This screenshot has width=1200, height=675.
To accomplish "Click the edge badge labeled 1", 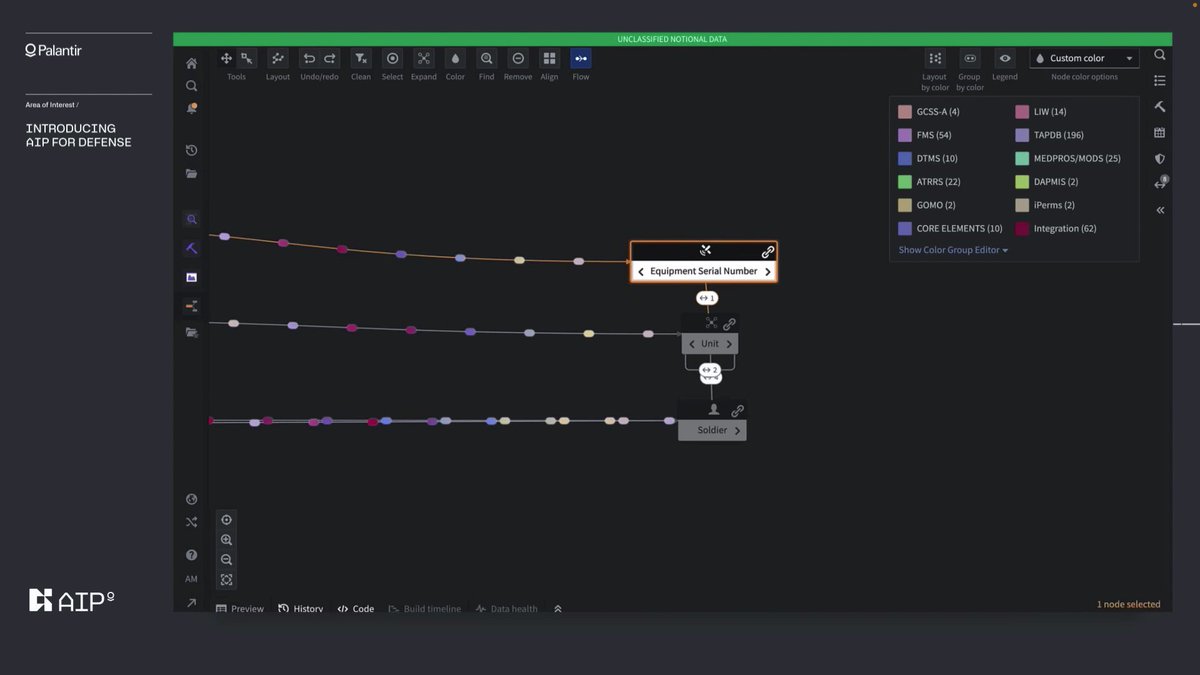I will (x=707, y=298).
